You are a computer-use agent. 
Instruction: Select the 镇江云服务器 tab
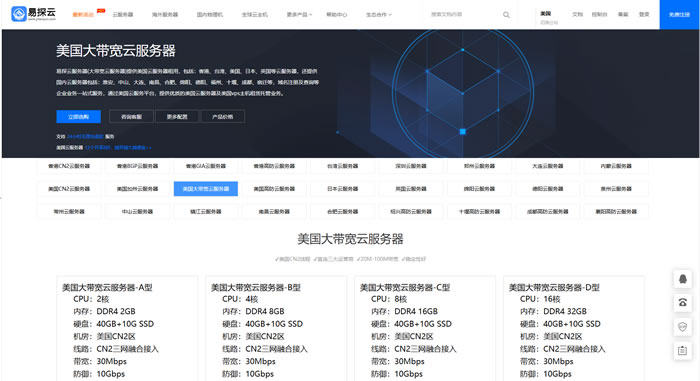coord(206,212)
